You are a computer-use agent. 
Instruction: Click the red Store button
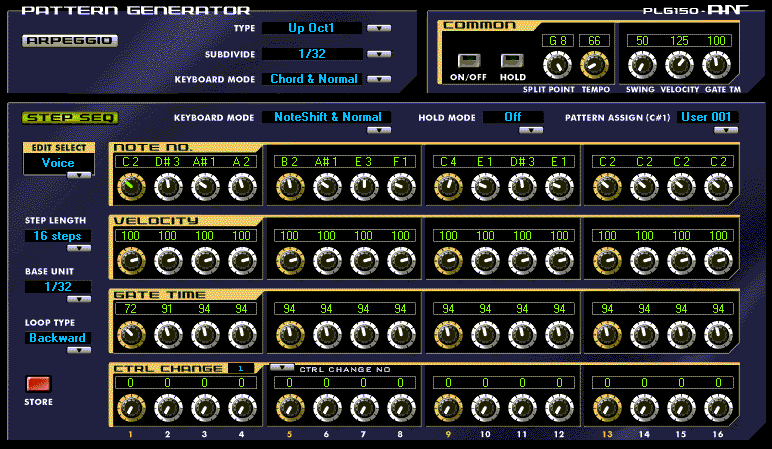[38, 384]
